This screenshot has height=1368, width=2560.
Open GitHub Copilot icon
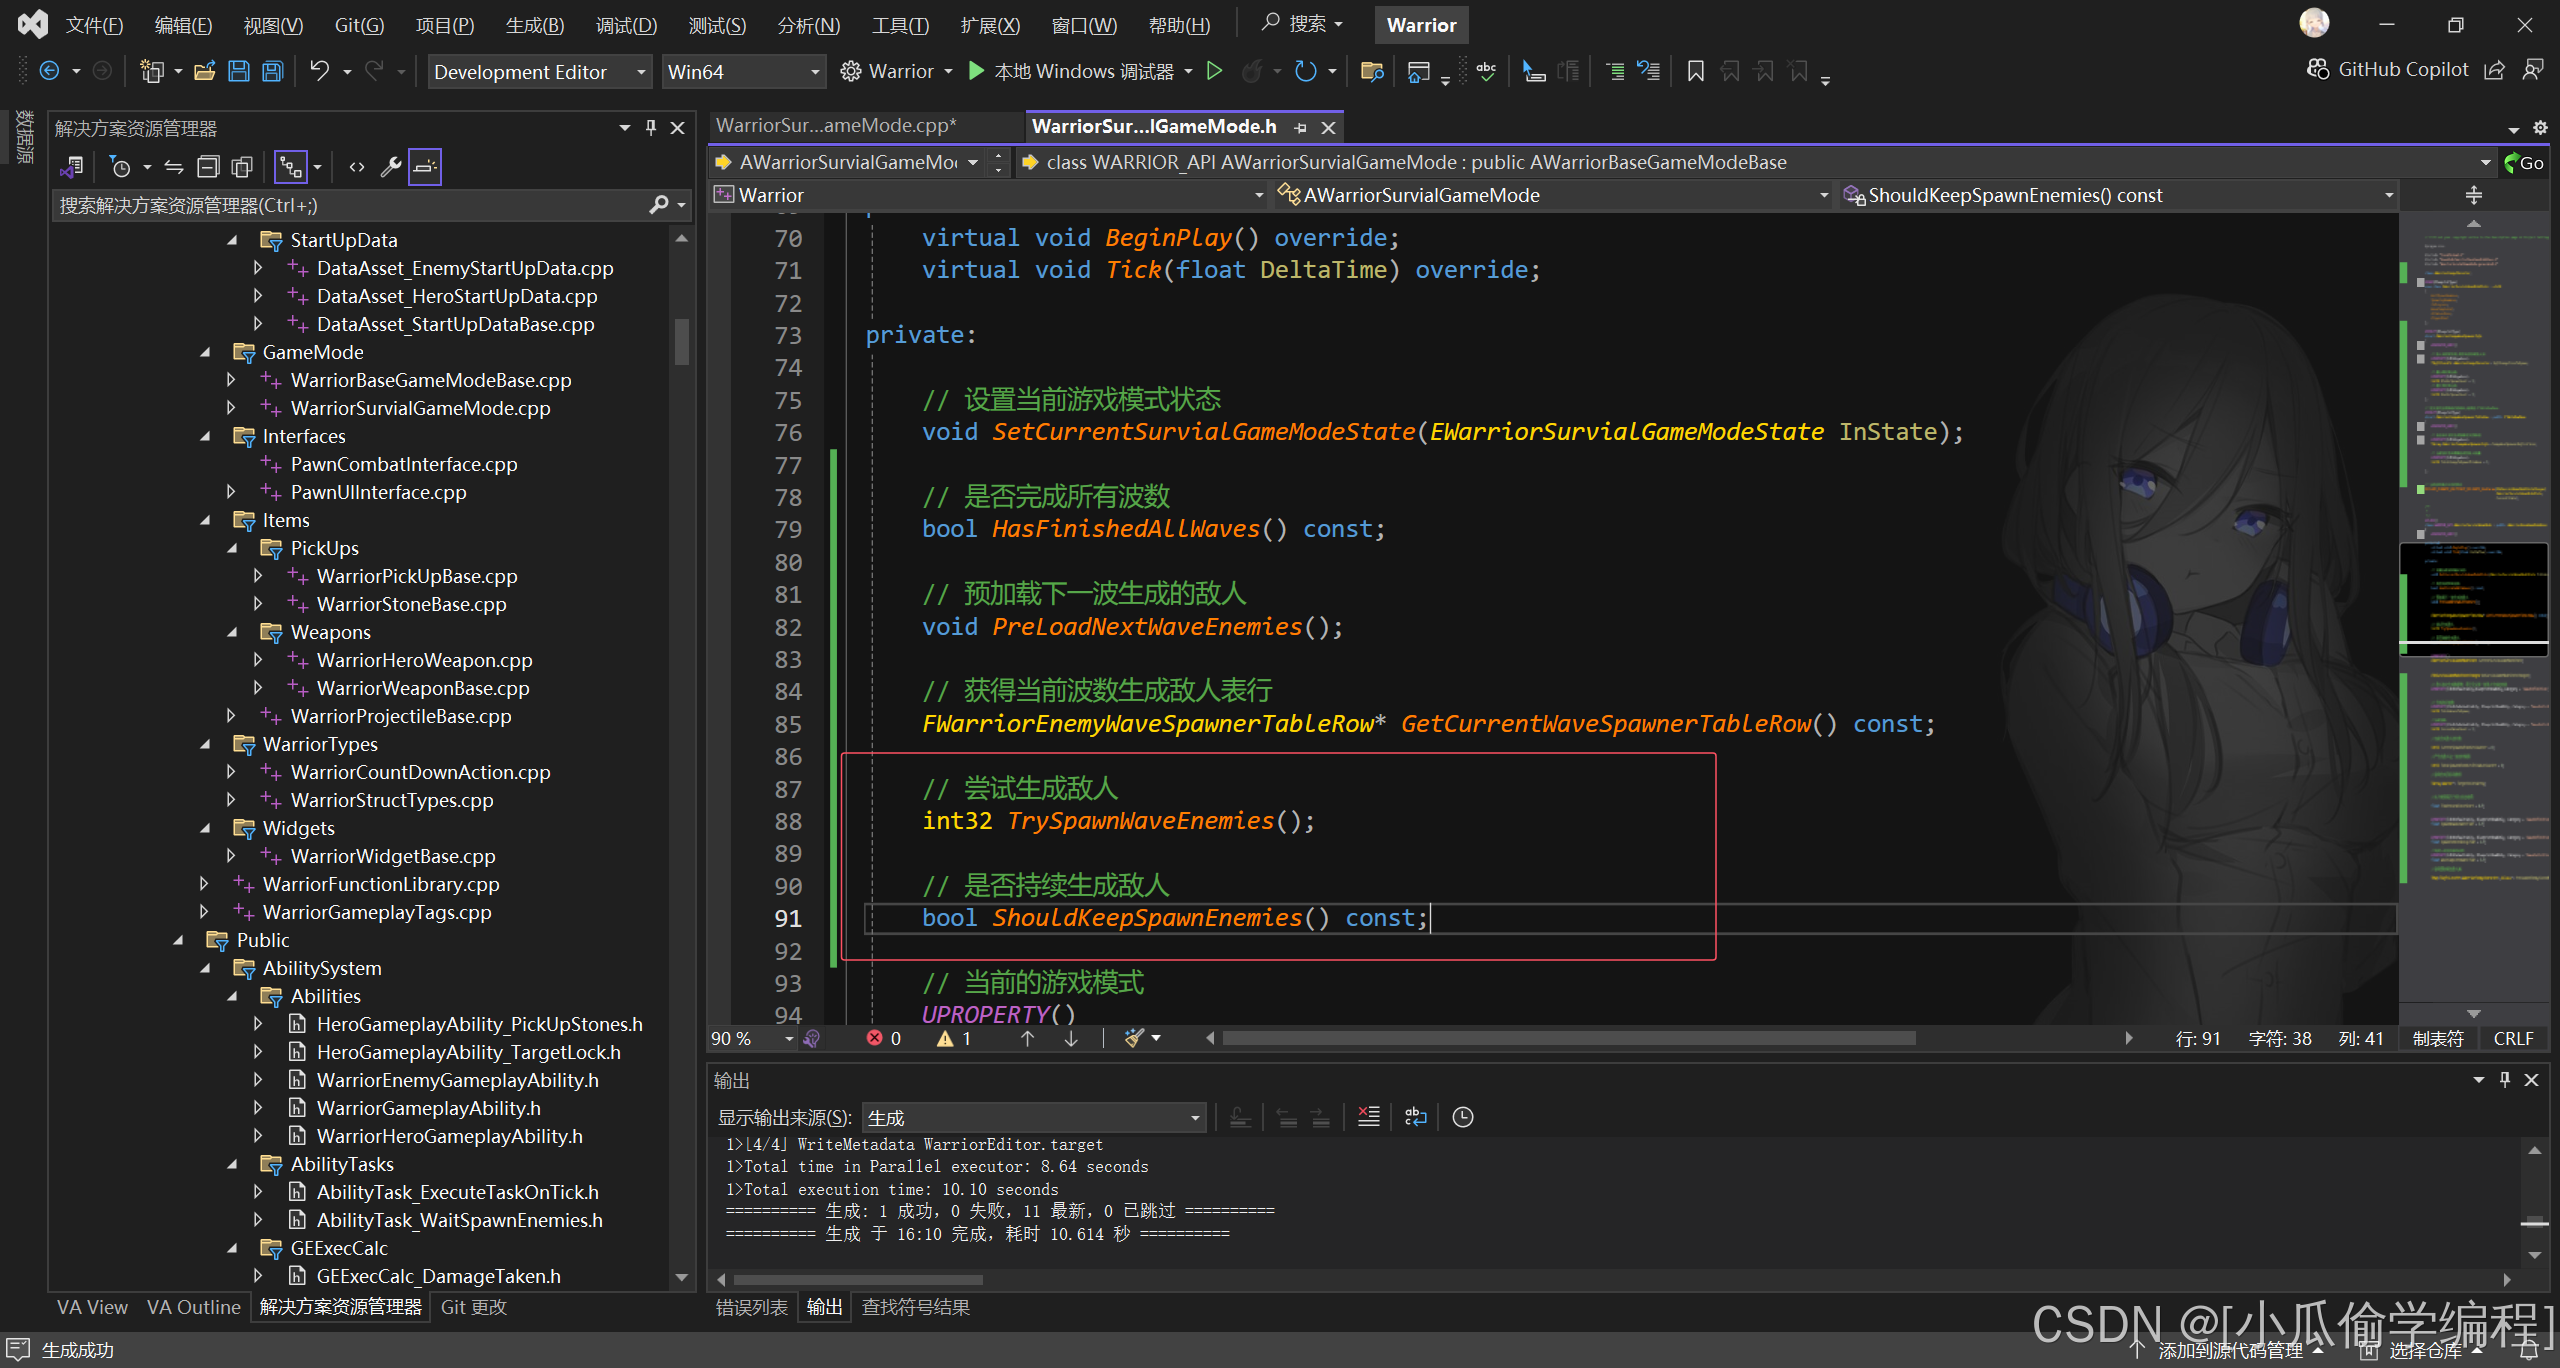click(x=2318, y=69)
